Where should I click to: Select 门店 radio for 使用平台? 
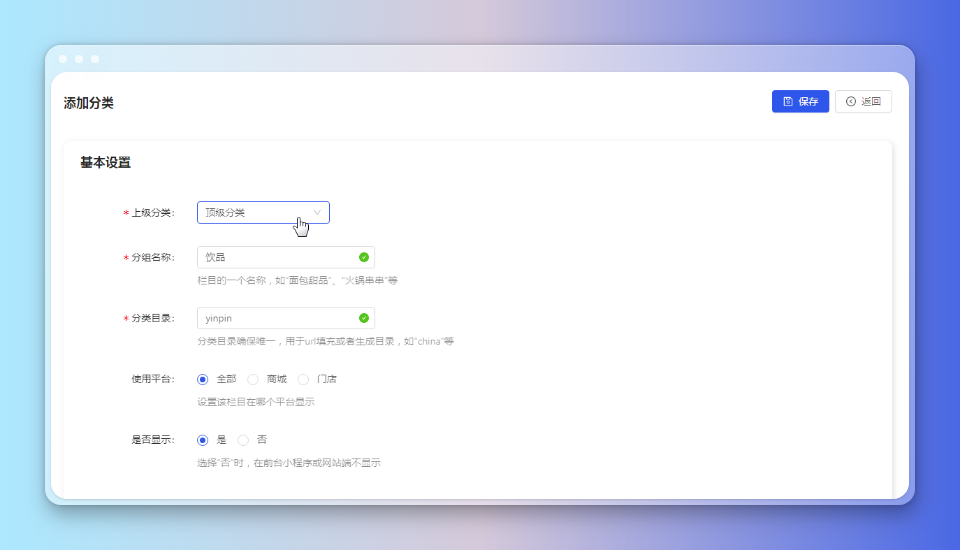[x=303, y=379]
